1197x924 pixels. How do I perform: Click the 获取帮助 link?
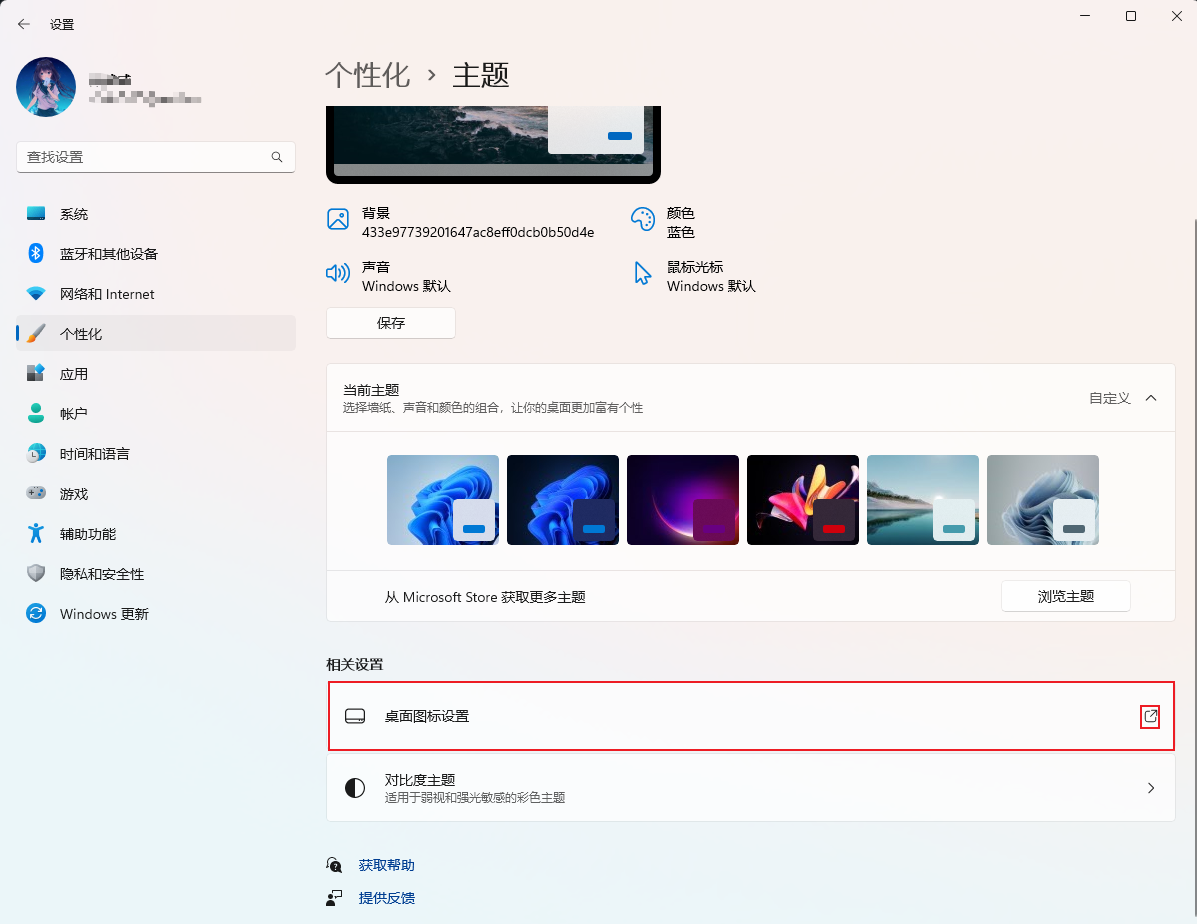coord(386,865)
